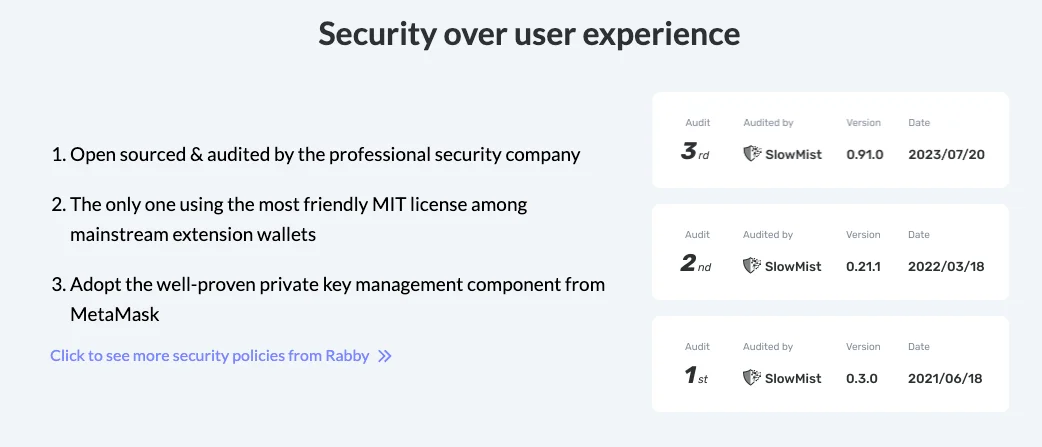
Task: Click the SlowMist logo in 2nd audit card
Action: tap(782, 266)
